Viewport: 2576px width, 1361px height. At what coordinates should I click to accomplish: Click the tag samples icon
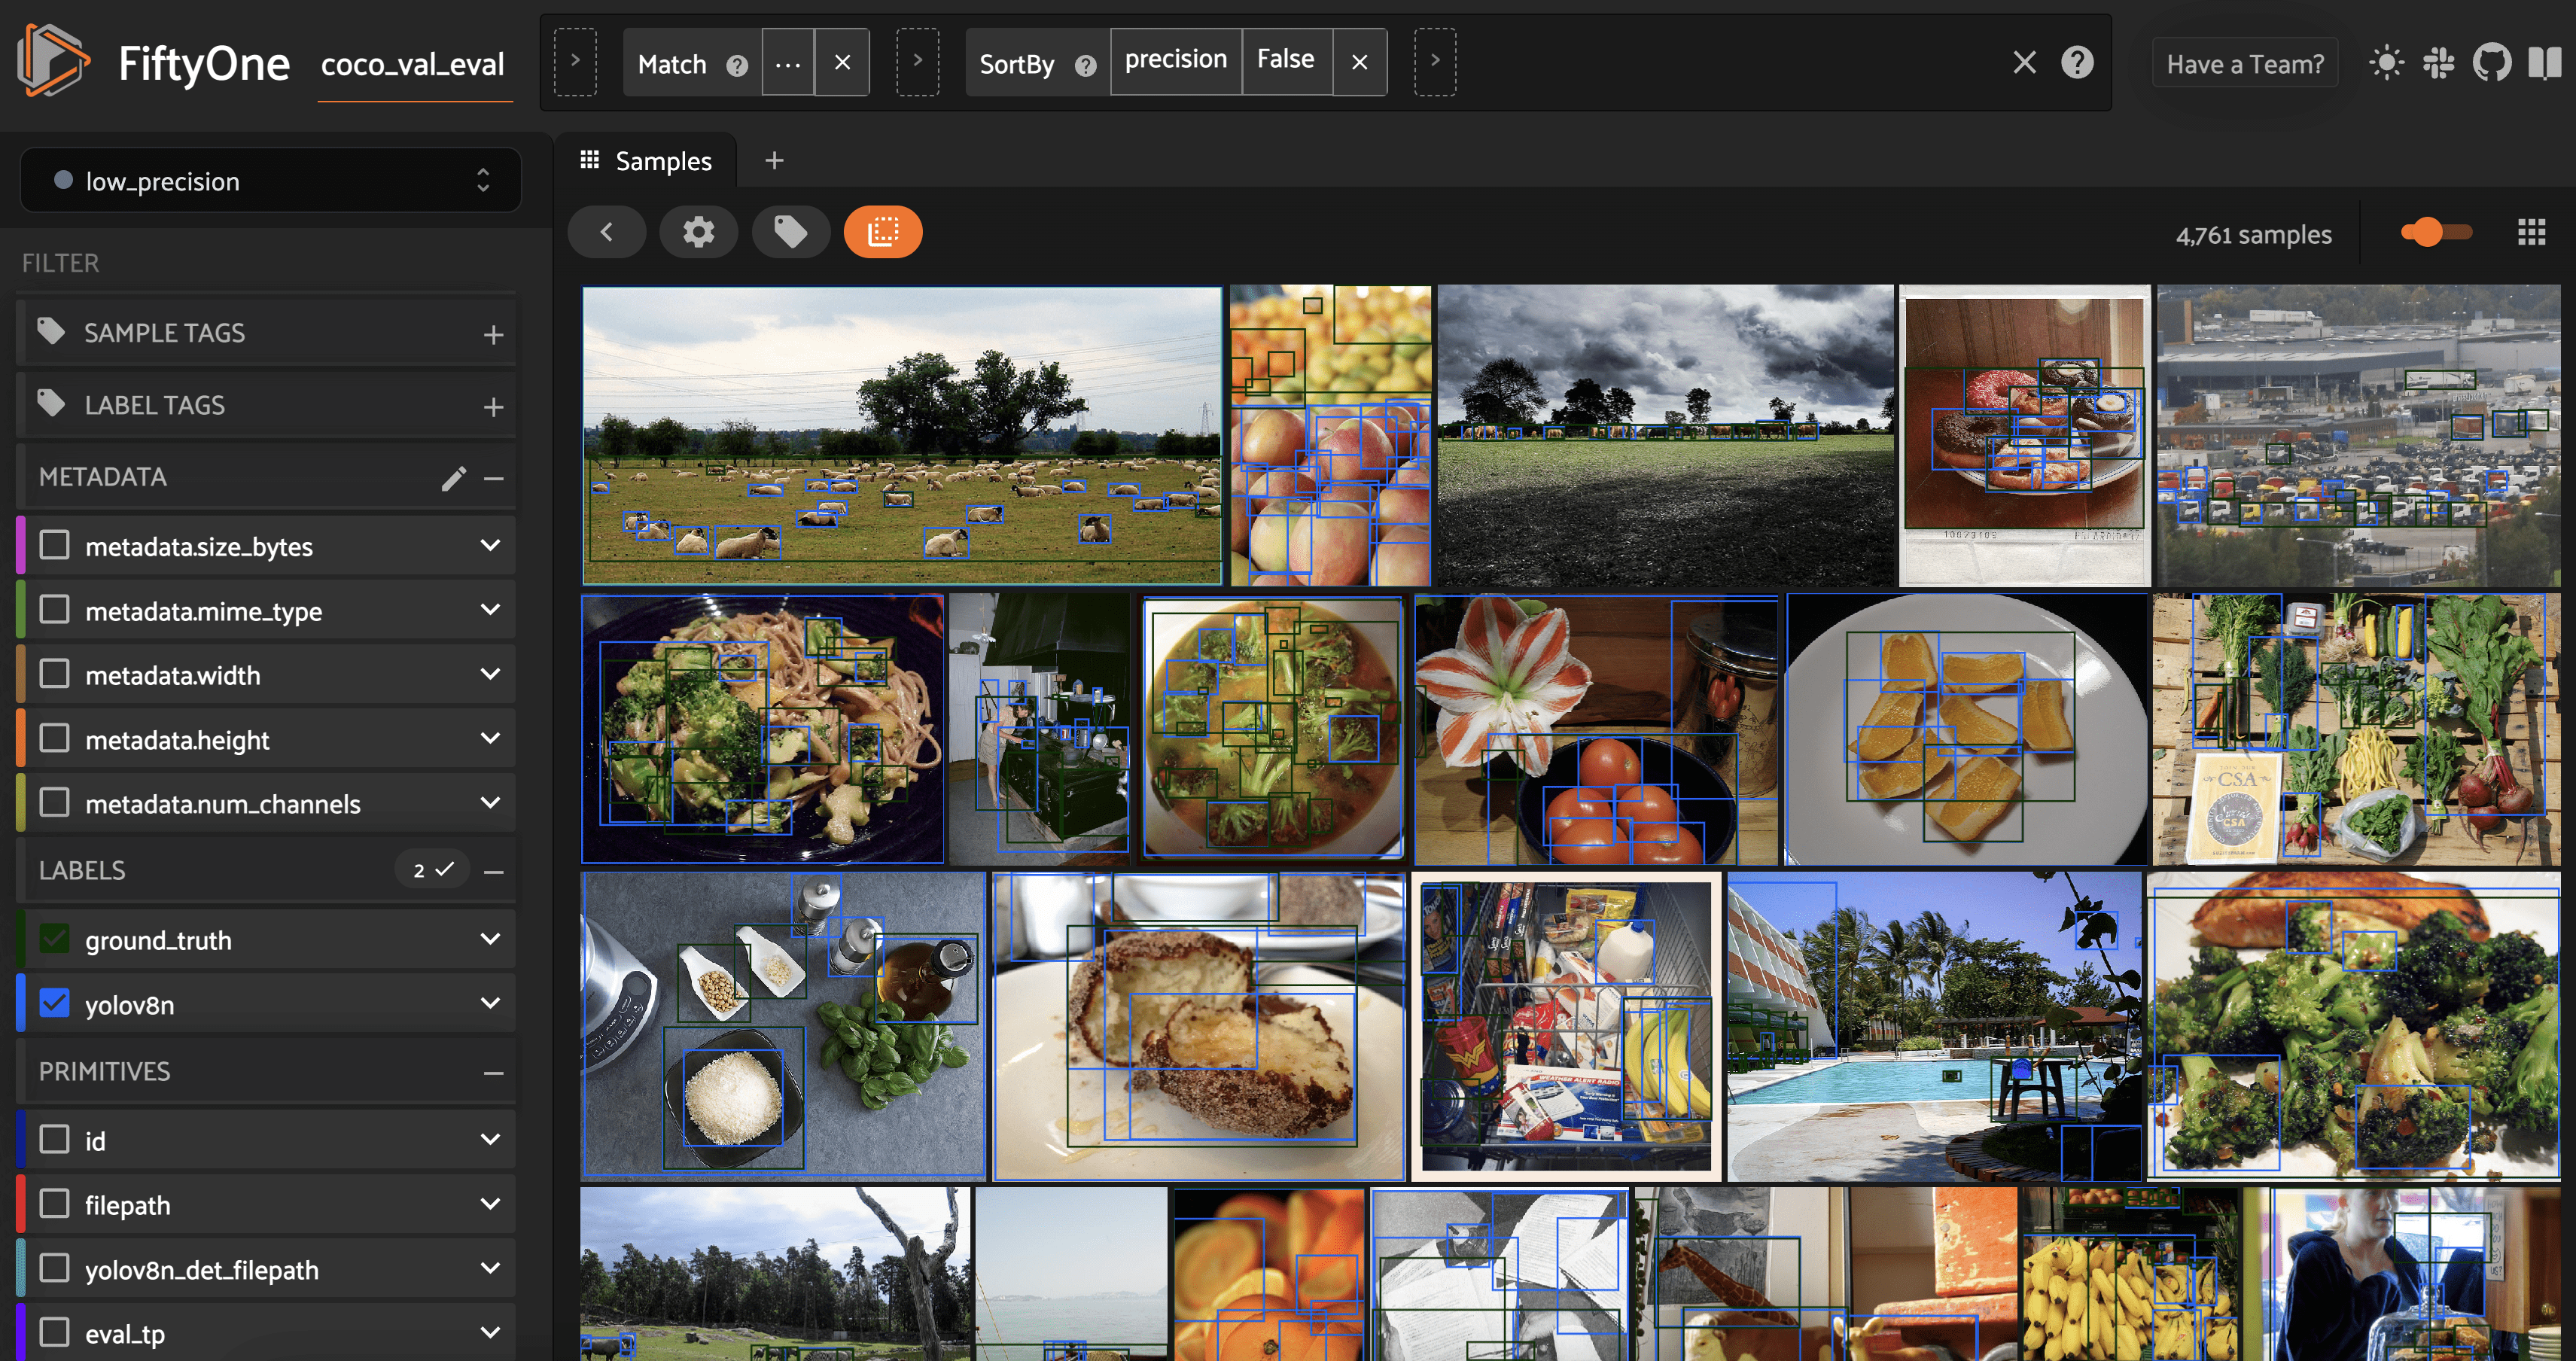790,232
